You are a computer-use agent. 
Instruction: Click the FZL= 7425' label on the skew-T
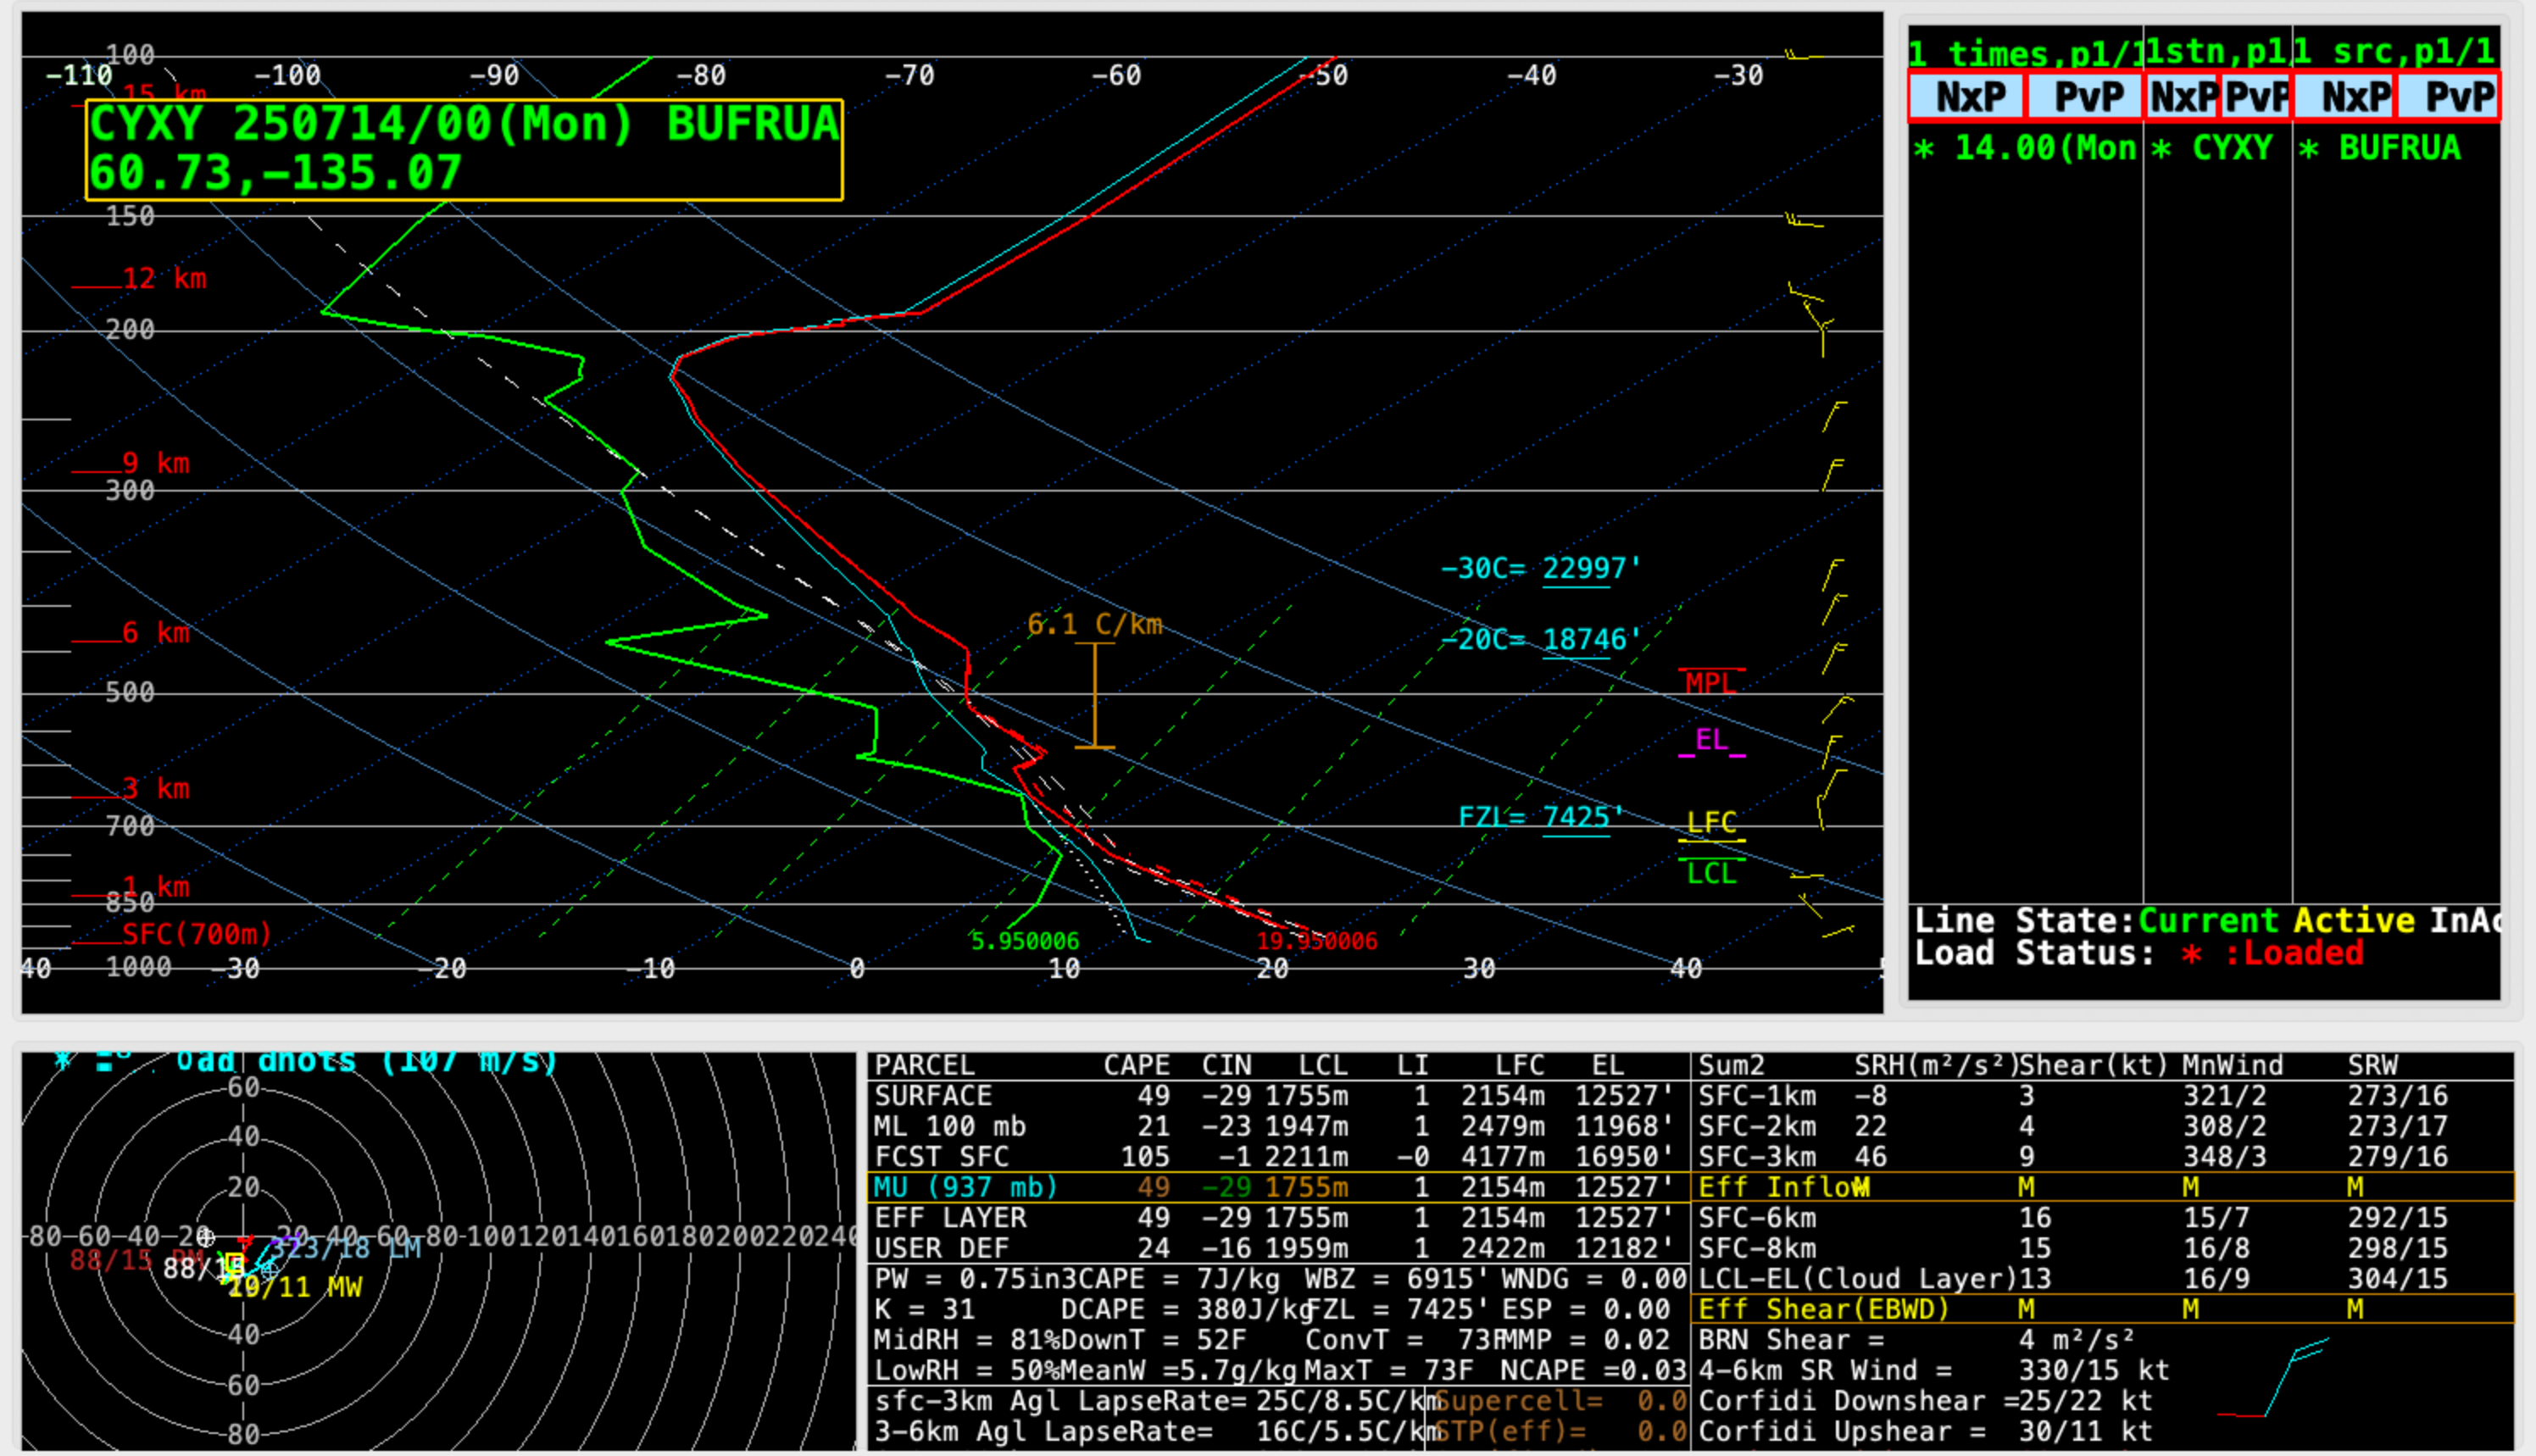point(1540,818)
